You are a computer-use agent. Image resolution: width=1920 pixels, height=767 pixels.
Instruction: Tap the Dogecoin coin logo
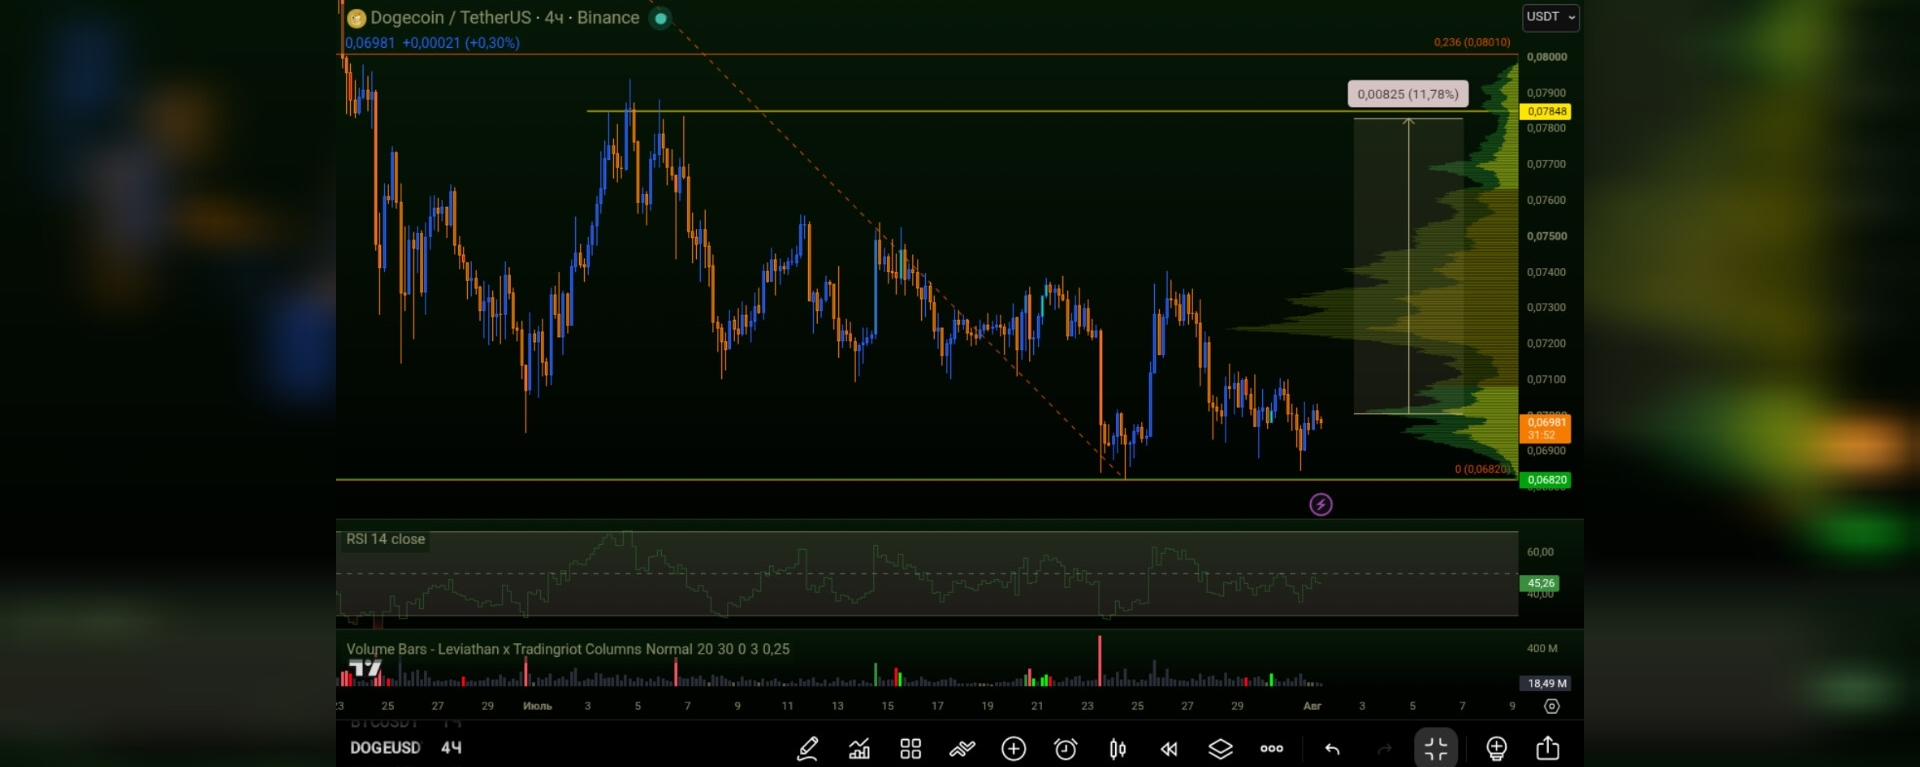tap(356, 18)
